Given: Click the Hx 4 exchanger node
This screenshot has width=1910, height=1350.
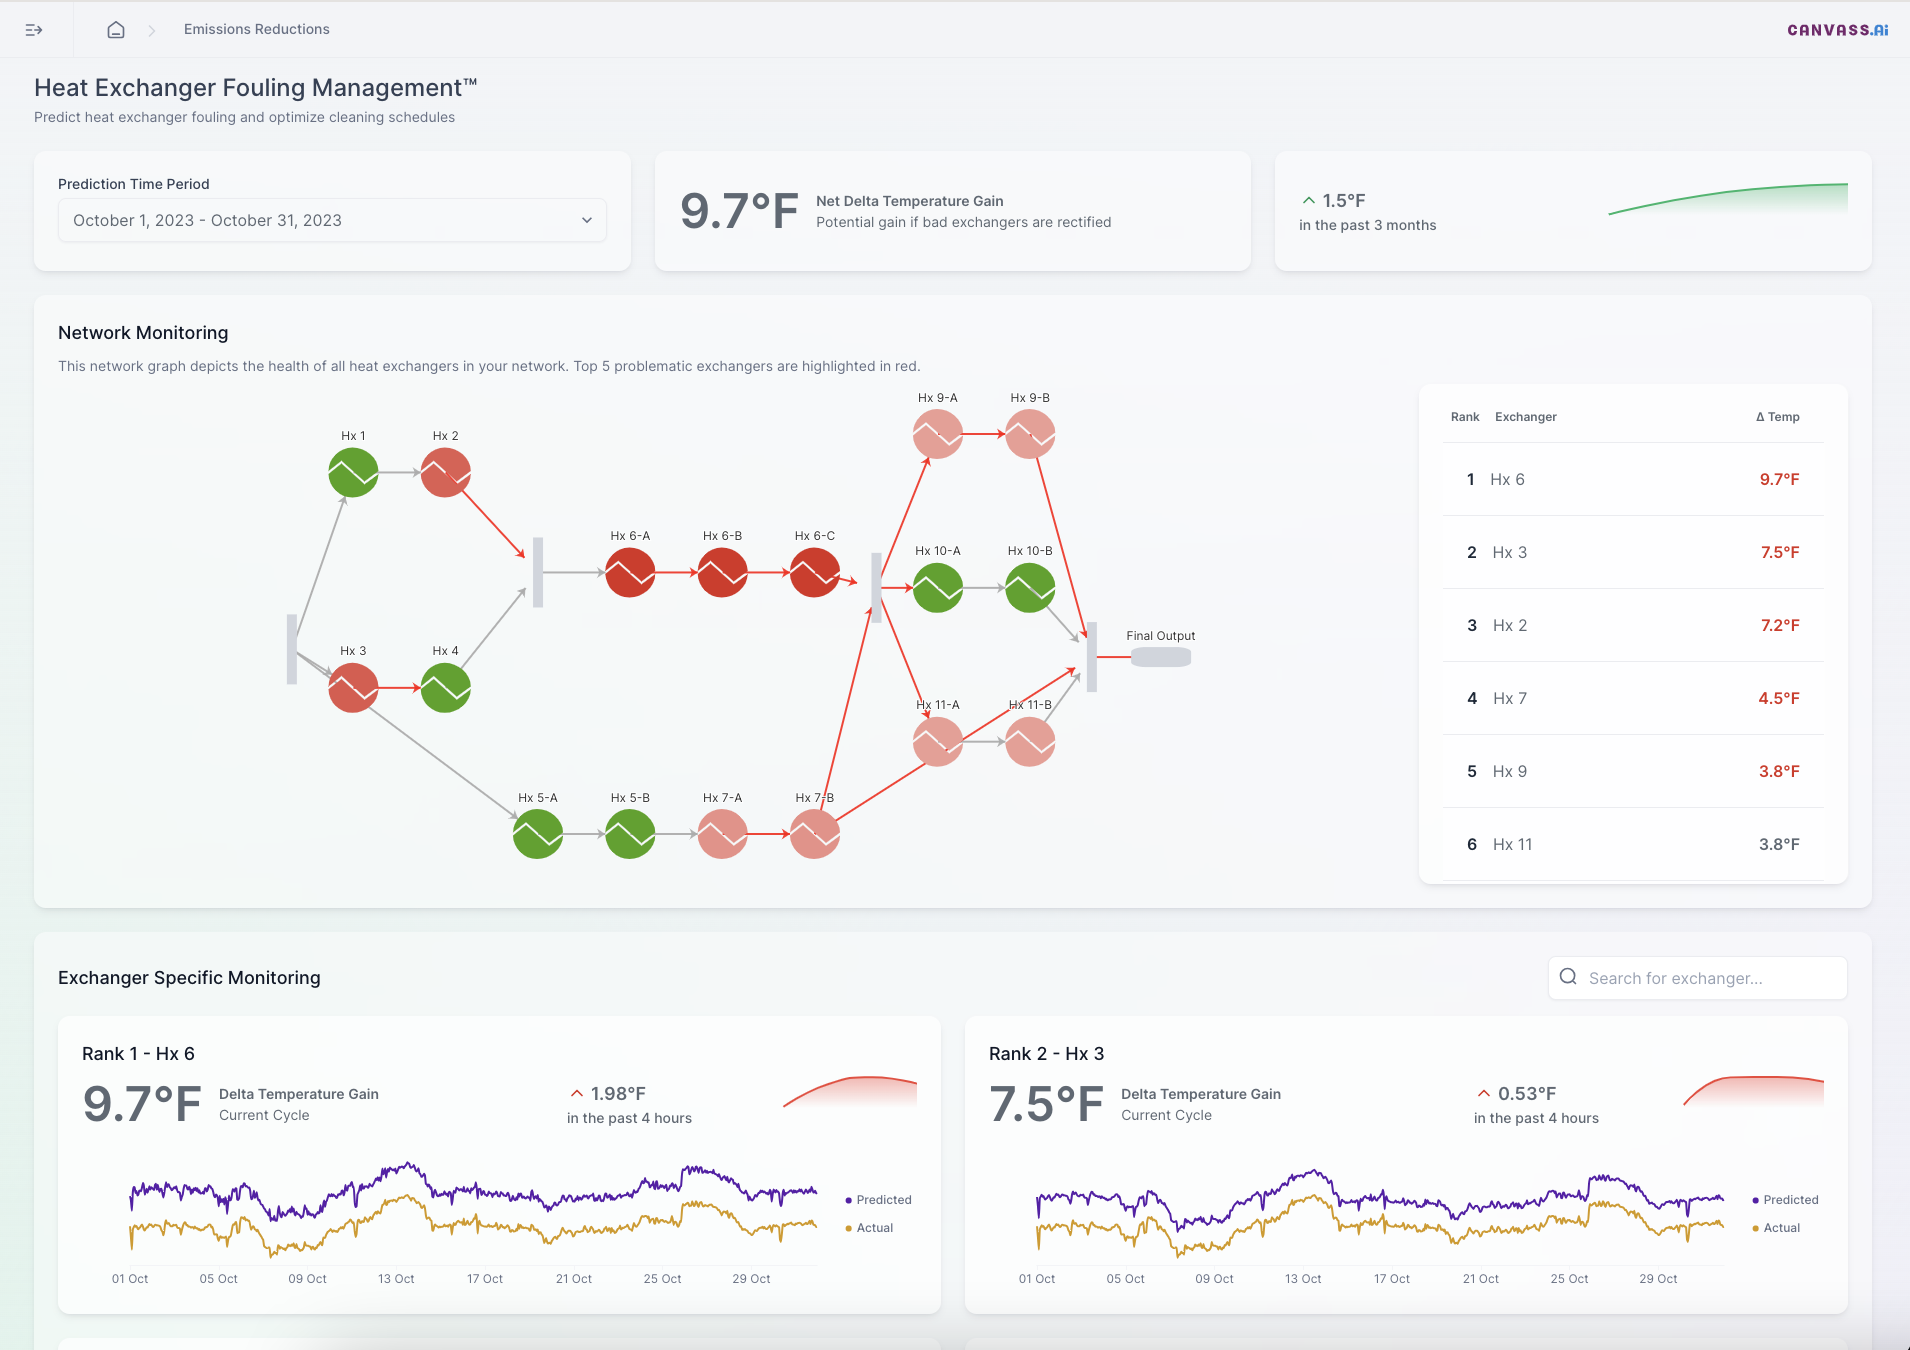Looking at the screenshot, I should tap(446, 688).
